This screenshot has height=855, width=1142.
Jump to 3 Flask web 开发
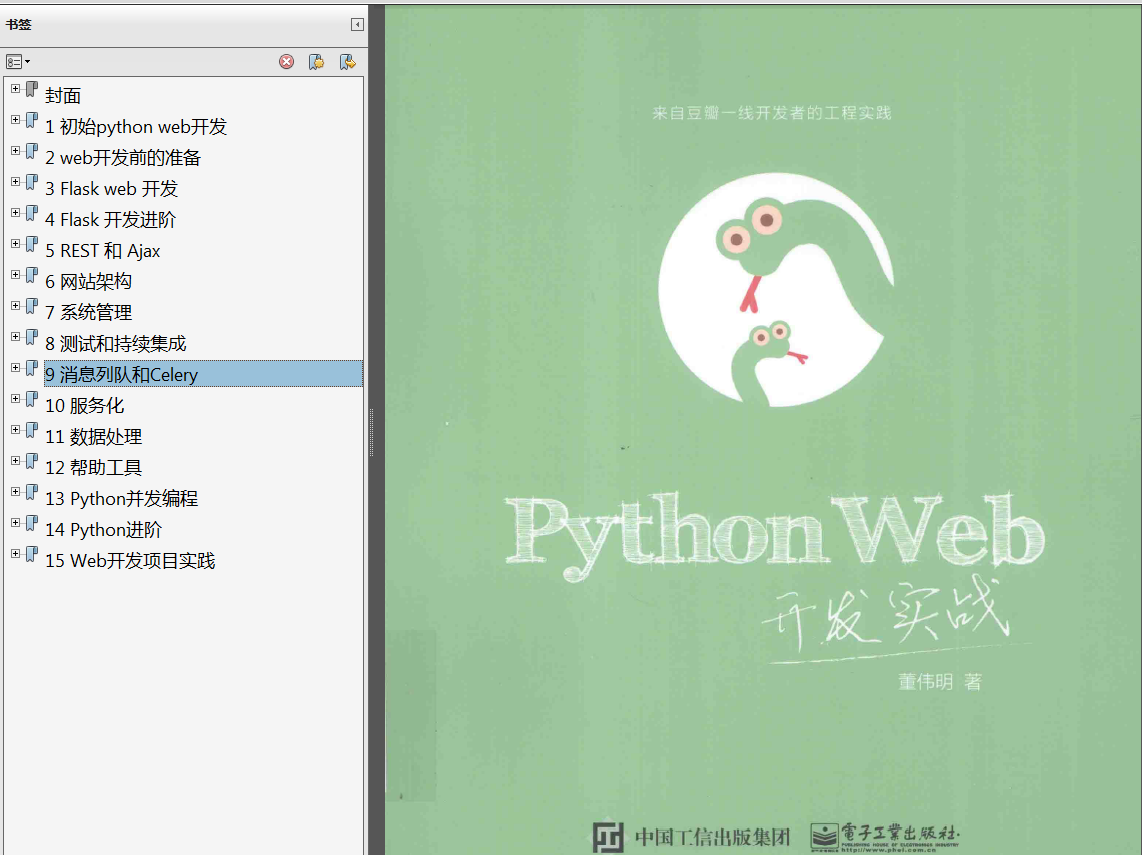(111, 189)
